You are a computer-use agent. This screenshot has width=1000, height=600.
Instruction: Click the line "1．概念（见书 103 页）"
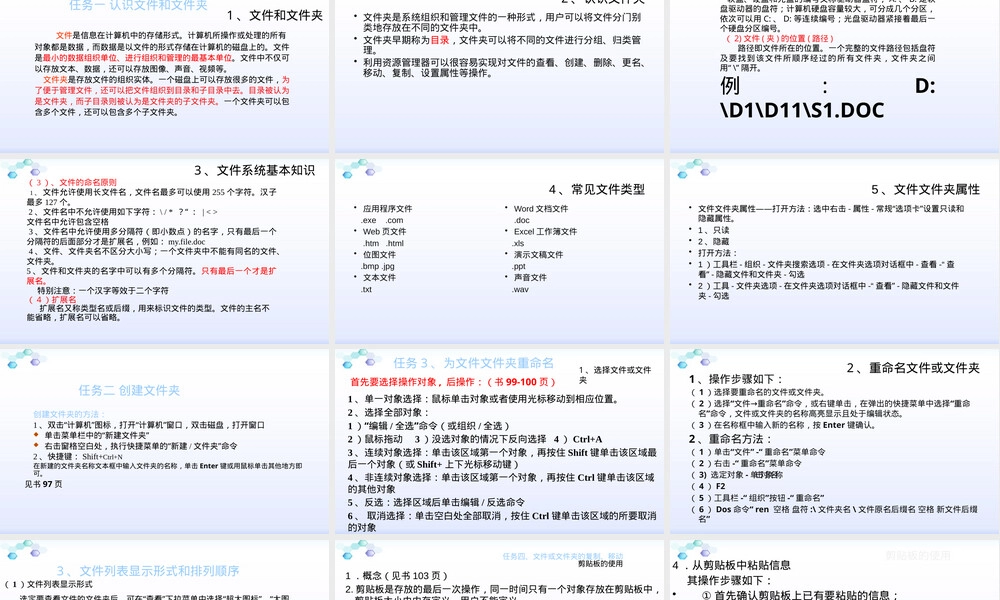[x=397, y=575]
